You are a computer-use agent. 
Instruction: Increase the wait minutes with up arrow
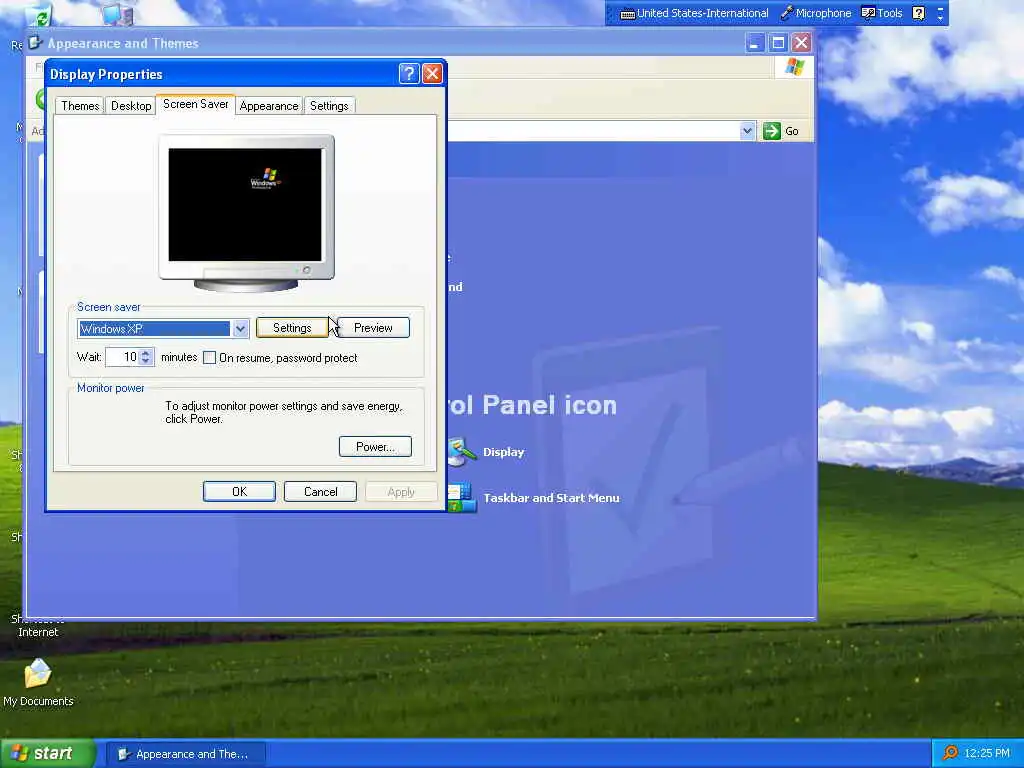click(x=146, y=353)
